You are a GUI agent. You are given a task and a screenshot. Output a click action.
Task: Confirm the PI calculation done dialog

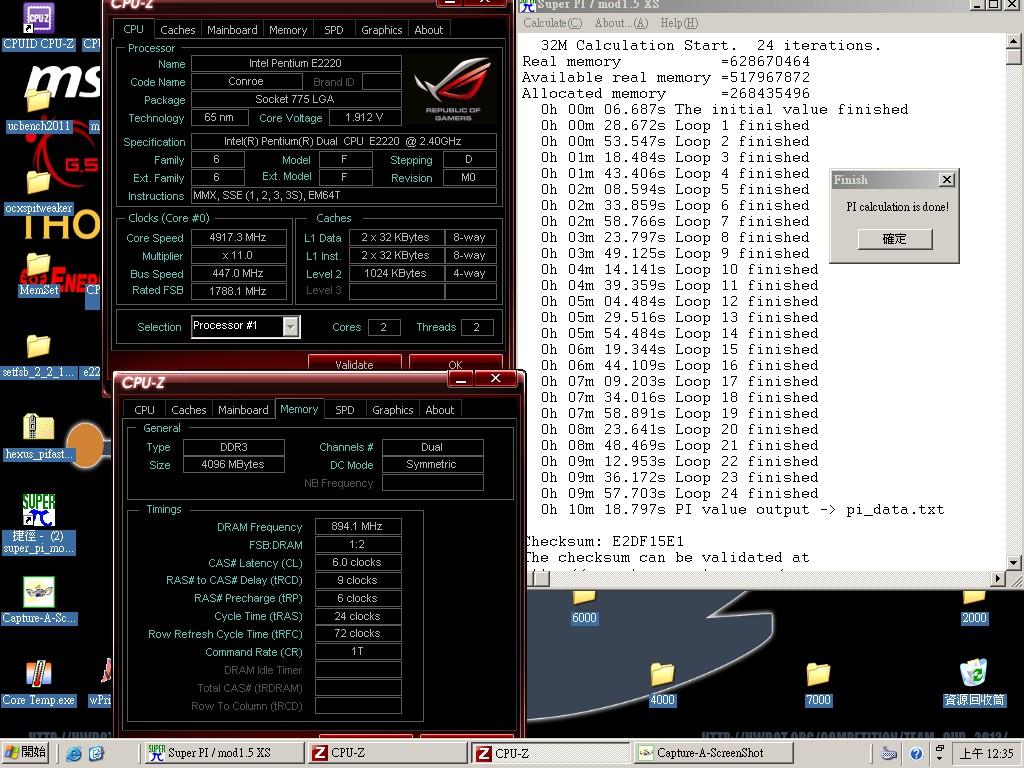(895, 239)
